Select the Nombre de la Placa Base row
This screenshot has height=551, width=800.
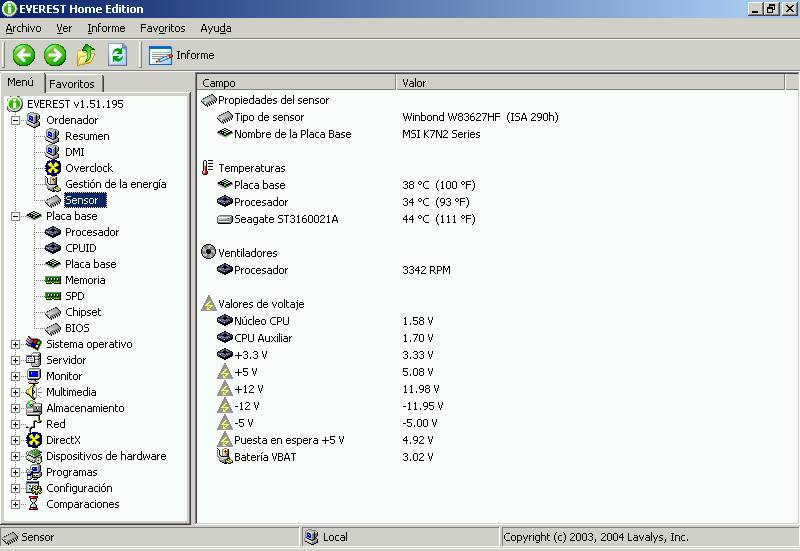point(349,134)
